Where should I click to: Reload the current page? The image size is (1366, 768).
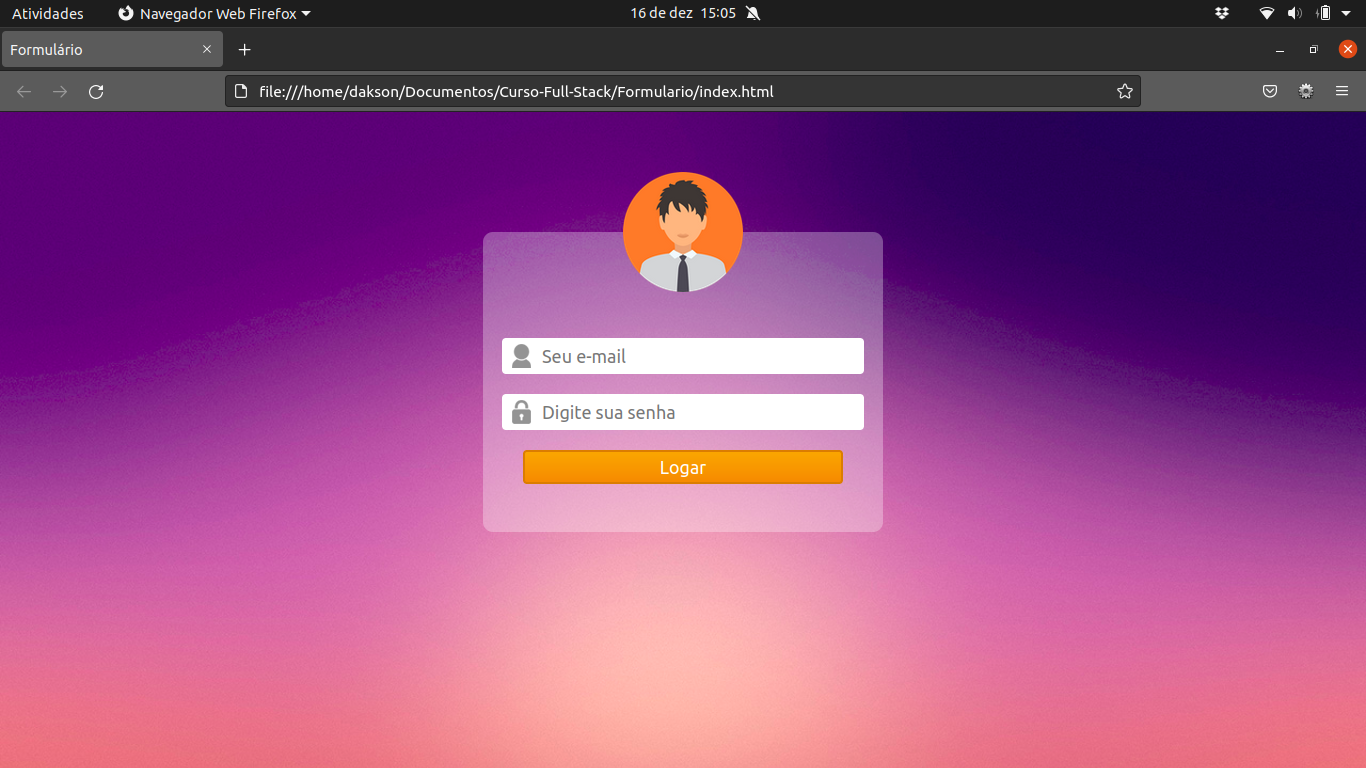point(96,91)
